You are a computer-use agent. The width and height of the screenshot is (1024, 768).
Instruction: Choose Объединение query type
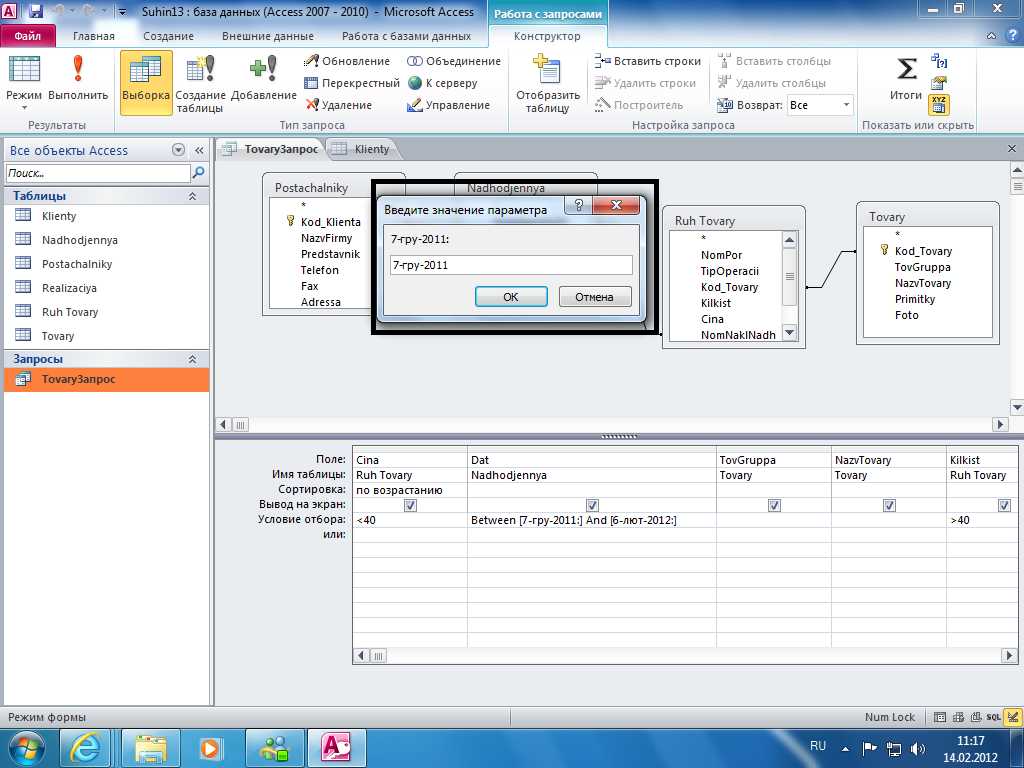(x=454, y=61)
